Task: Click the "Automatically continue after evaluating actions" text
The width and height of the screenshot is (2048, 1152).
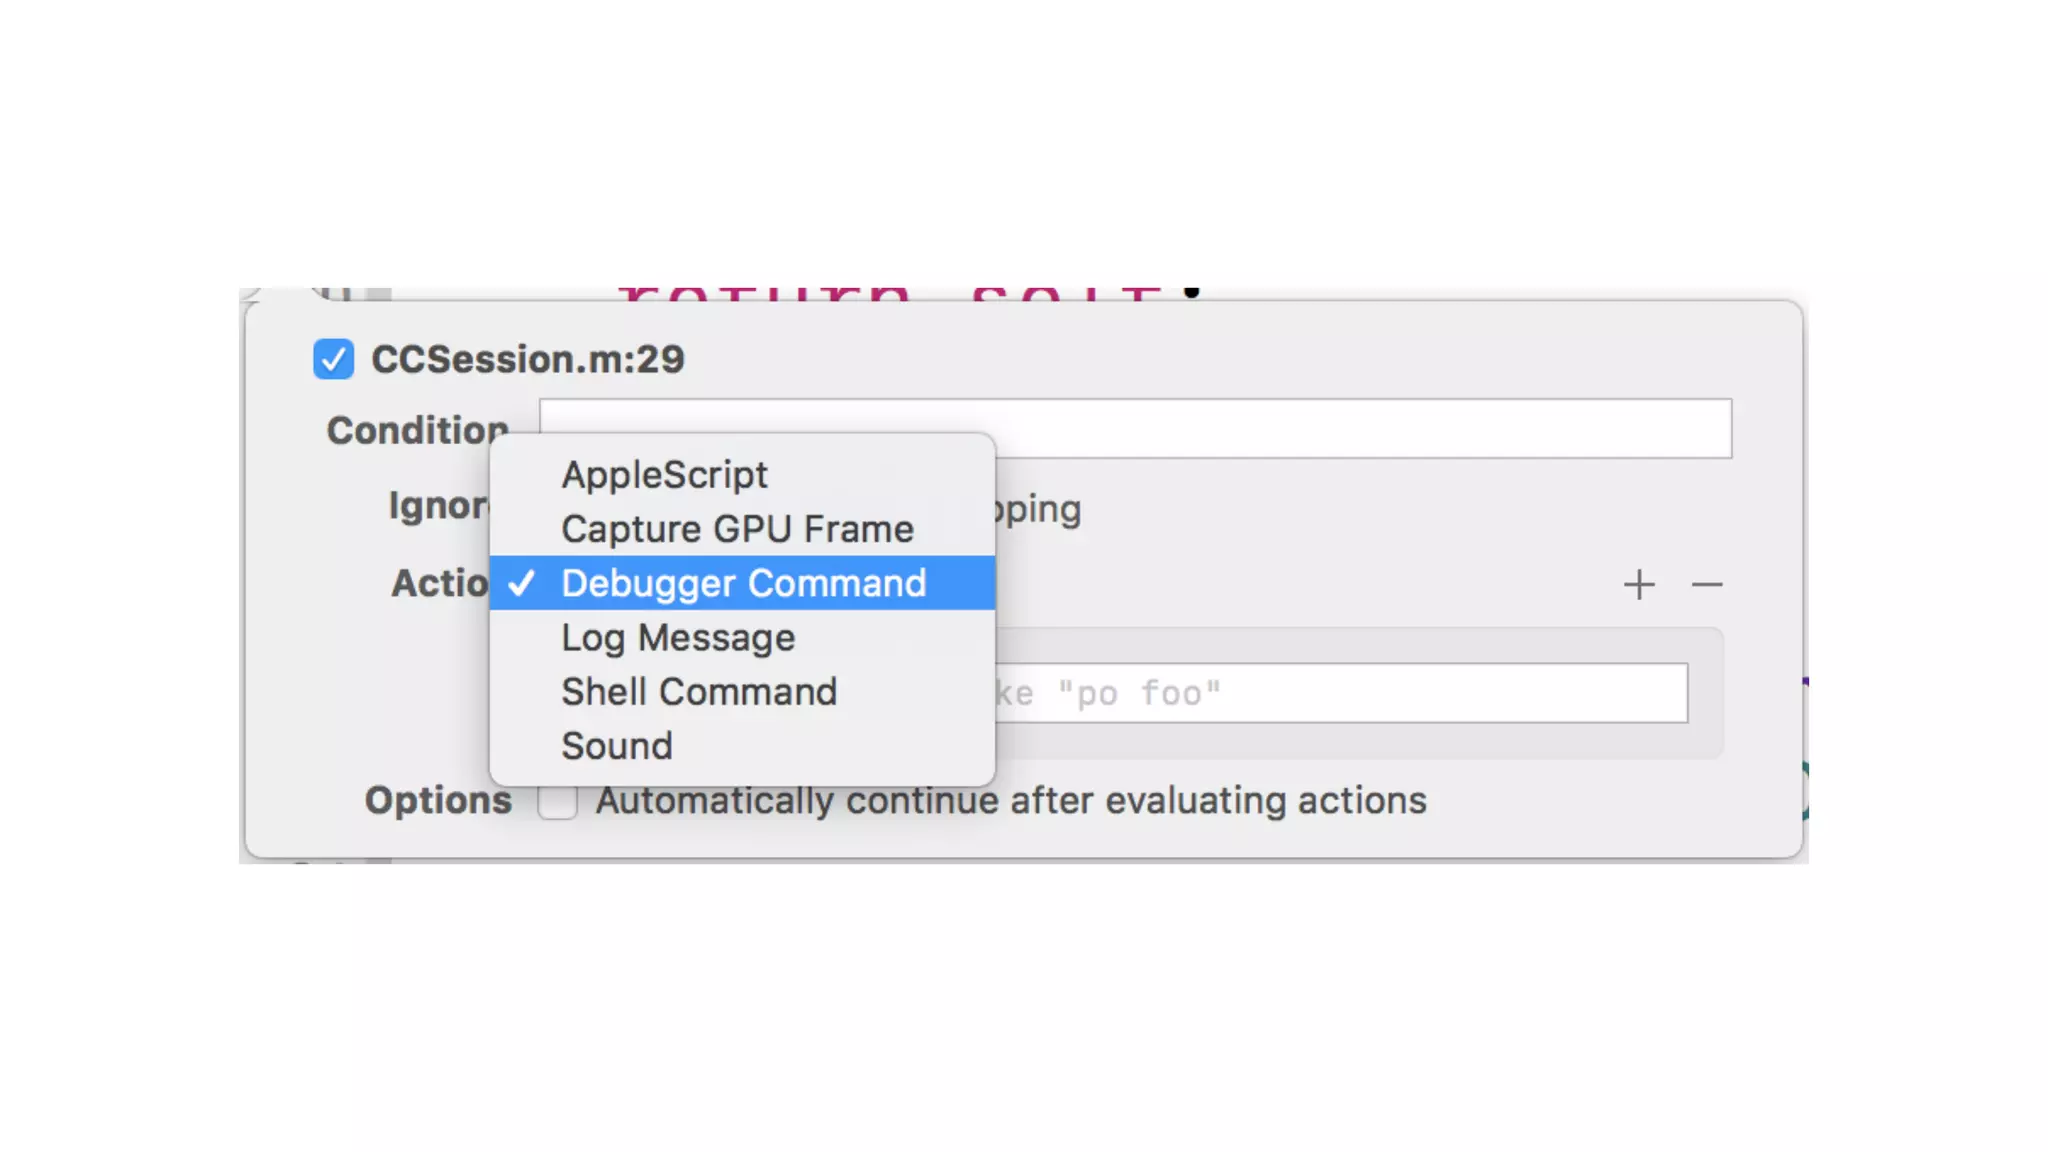Action: [x=1011, y=801]
